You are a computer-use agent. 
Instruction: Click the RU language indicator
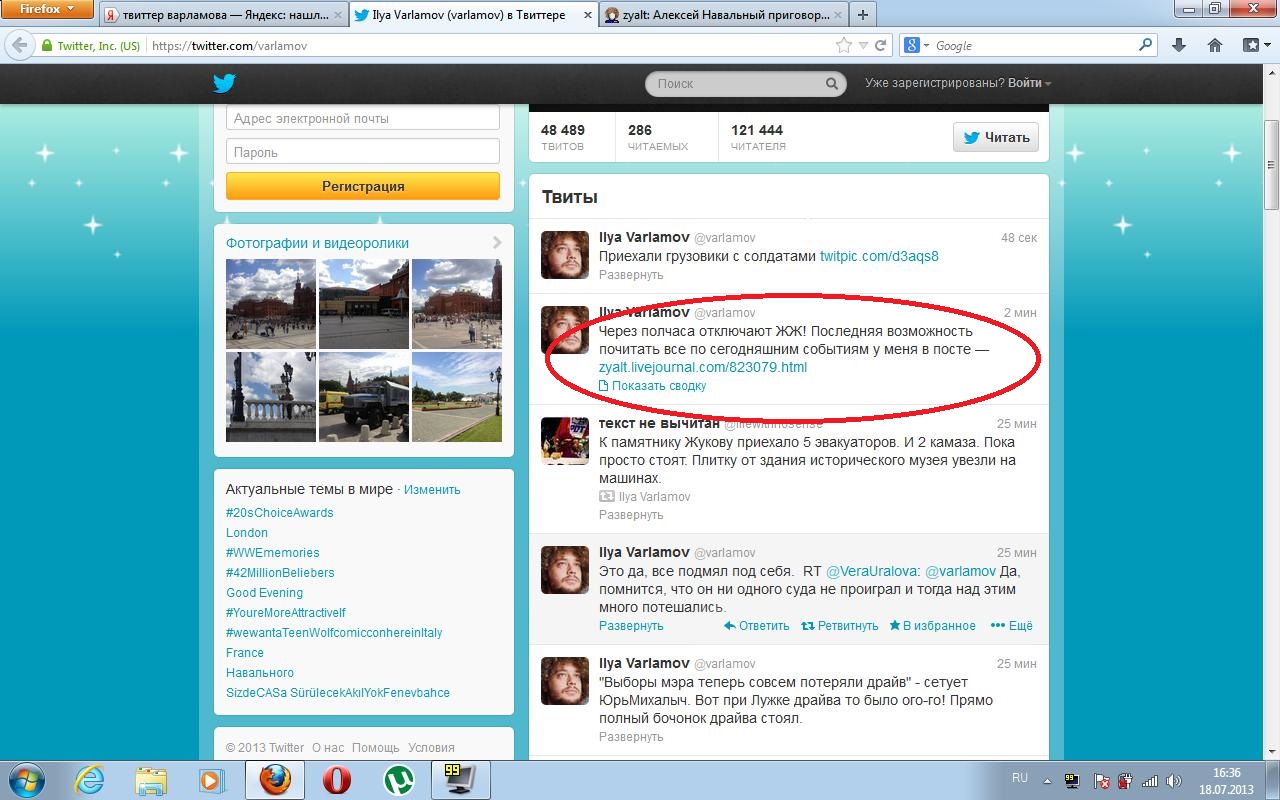pyautogui.click(x=1020, y=778)
